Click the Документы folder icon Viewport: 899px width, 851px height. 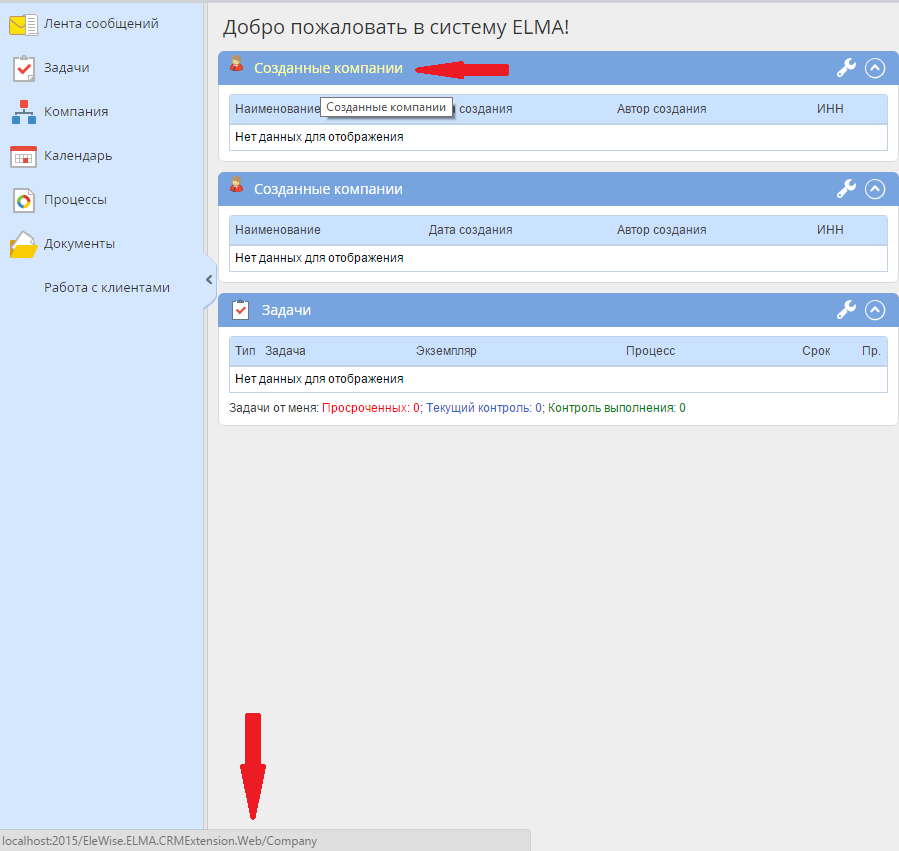click(23, 244)
